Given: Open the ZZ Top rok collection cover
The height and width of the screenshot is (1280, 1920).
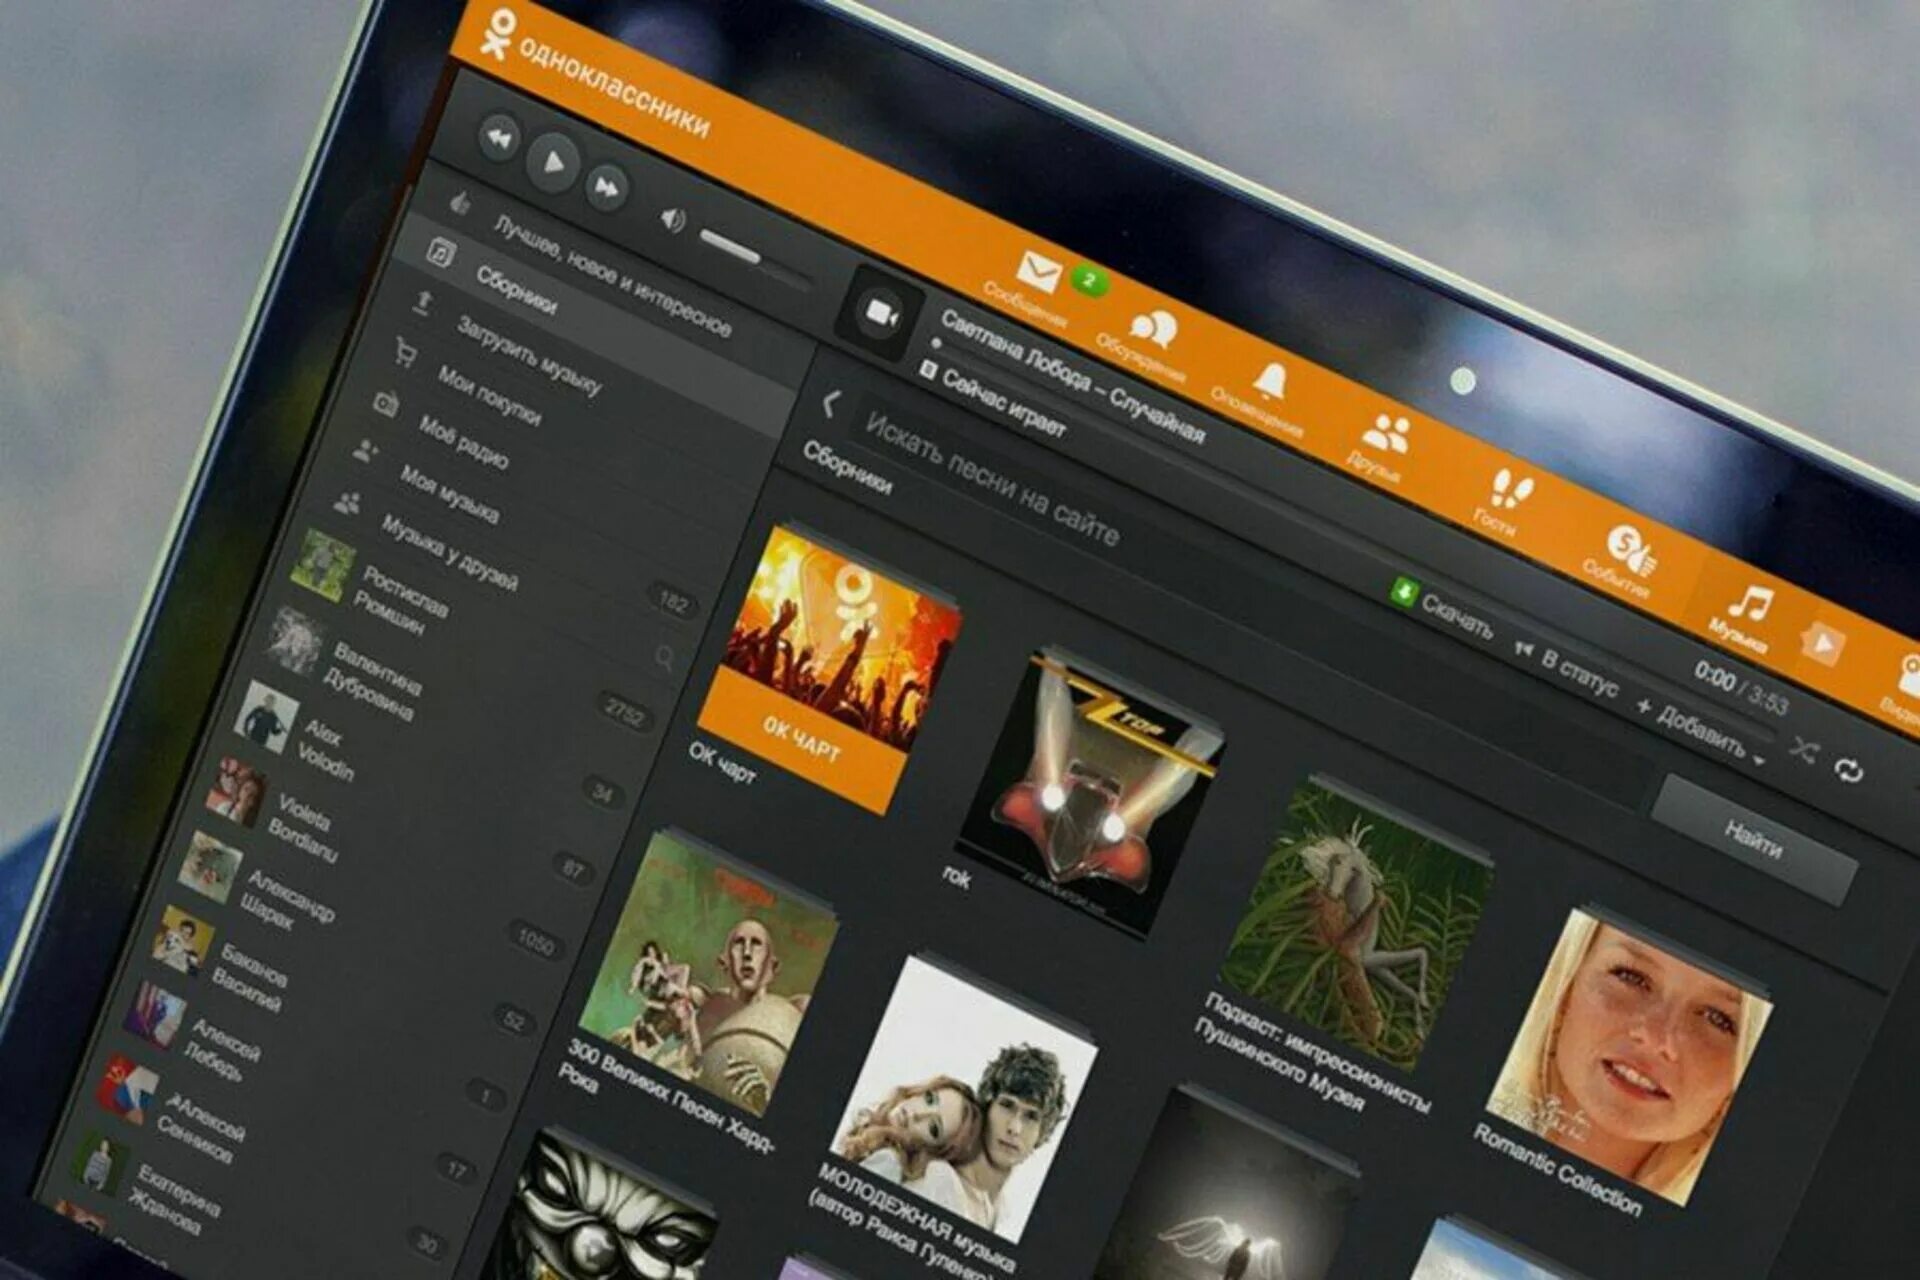Looking at the screenshot, I should click(x=1090, y=794).
